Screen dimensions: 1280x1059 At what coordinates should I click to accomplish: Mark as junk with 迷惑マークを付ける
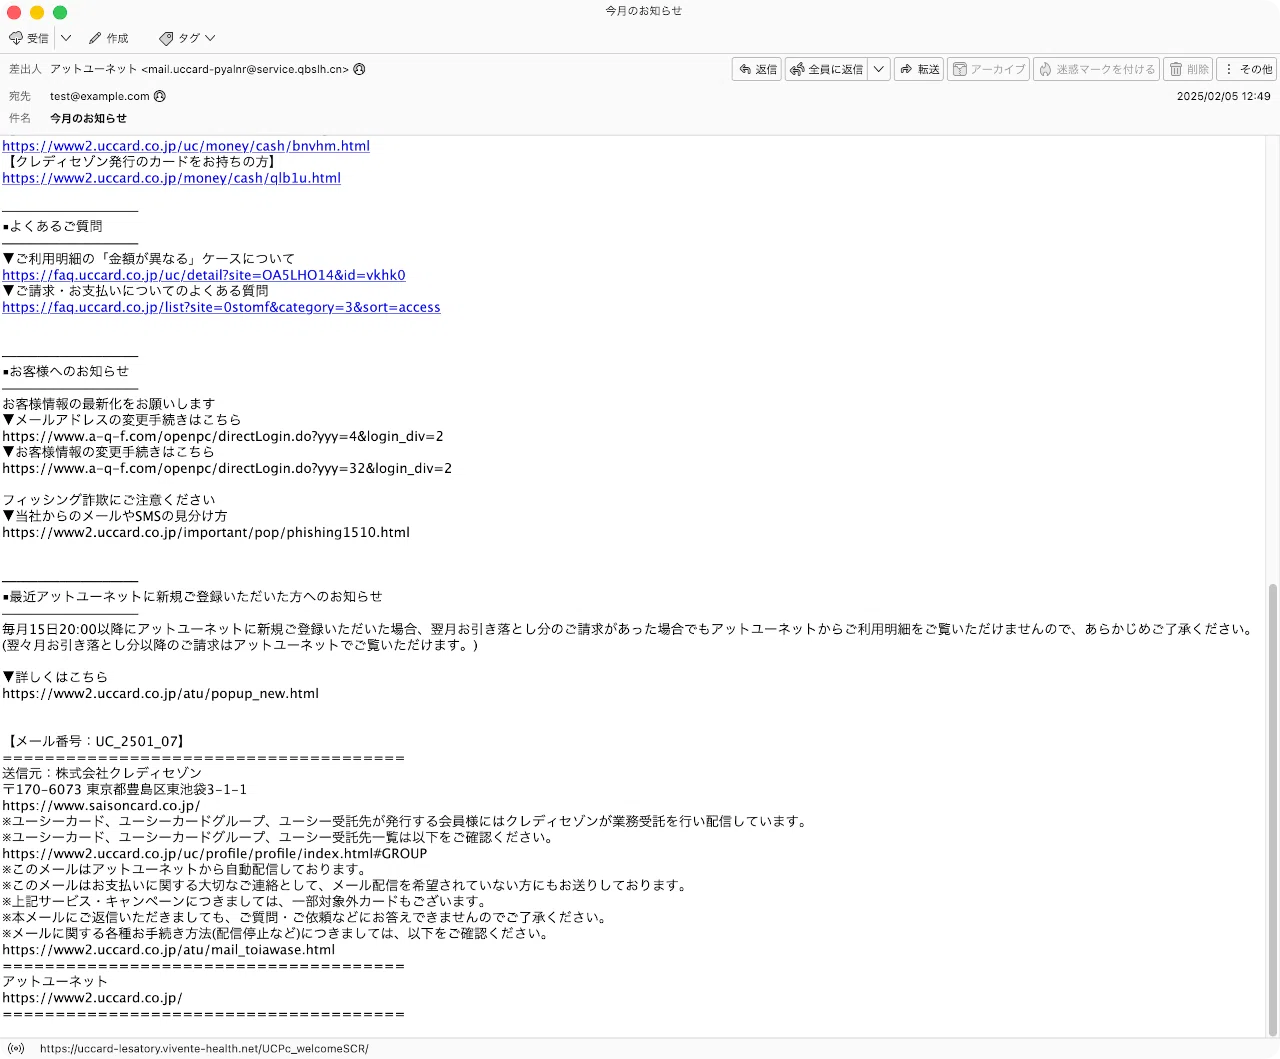(x=1096, y=69)
